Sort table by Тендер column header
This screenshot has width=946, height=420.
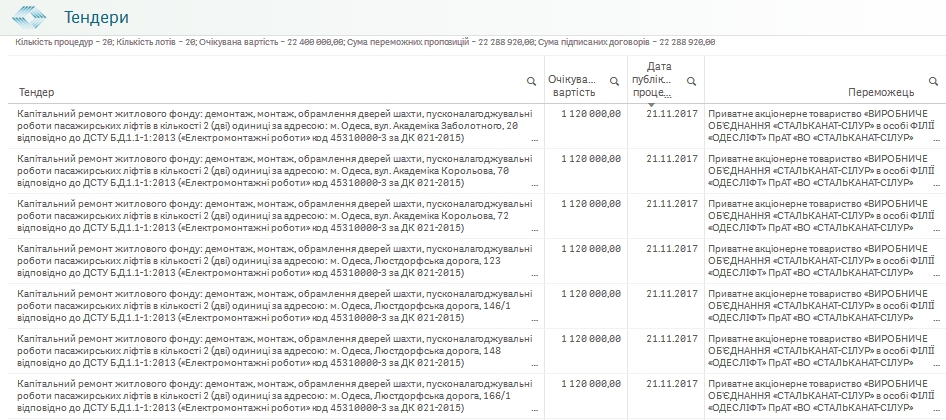pos(37,92)
